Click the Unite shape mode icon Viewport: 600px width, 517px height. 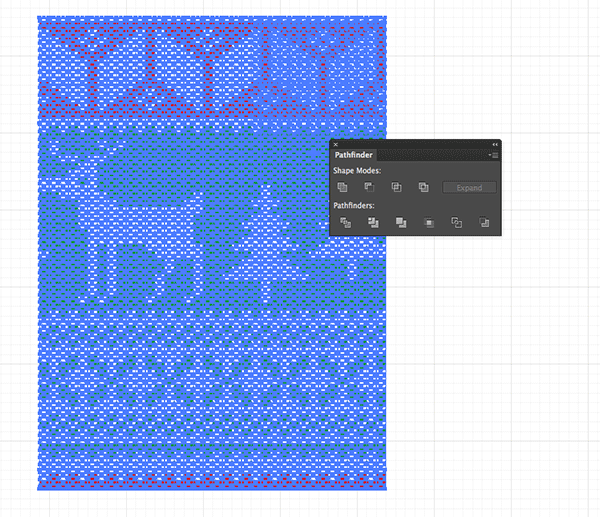(x=342, y=187)
